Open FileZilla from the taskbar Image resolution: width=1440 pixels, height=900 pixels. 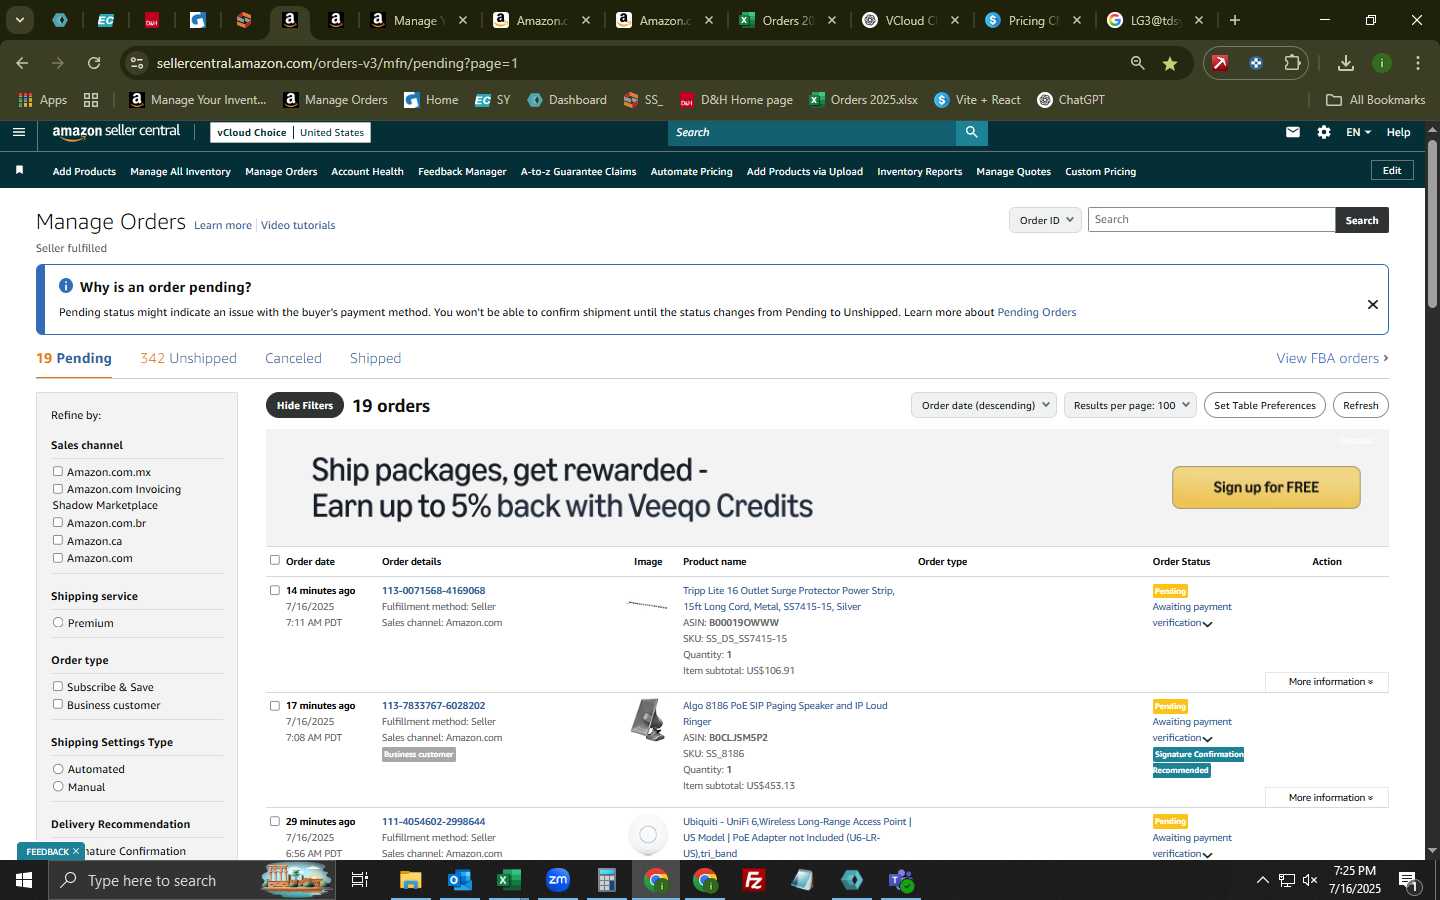[754, 880]
